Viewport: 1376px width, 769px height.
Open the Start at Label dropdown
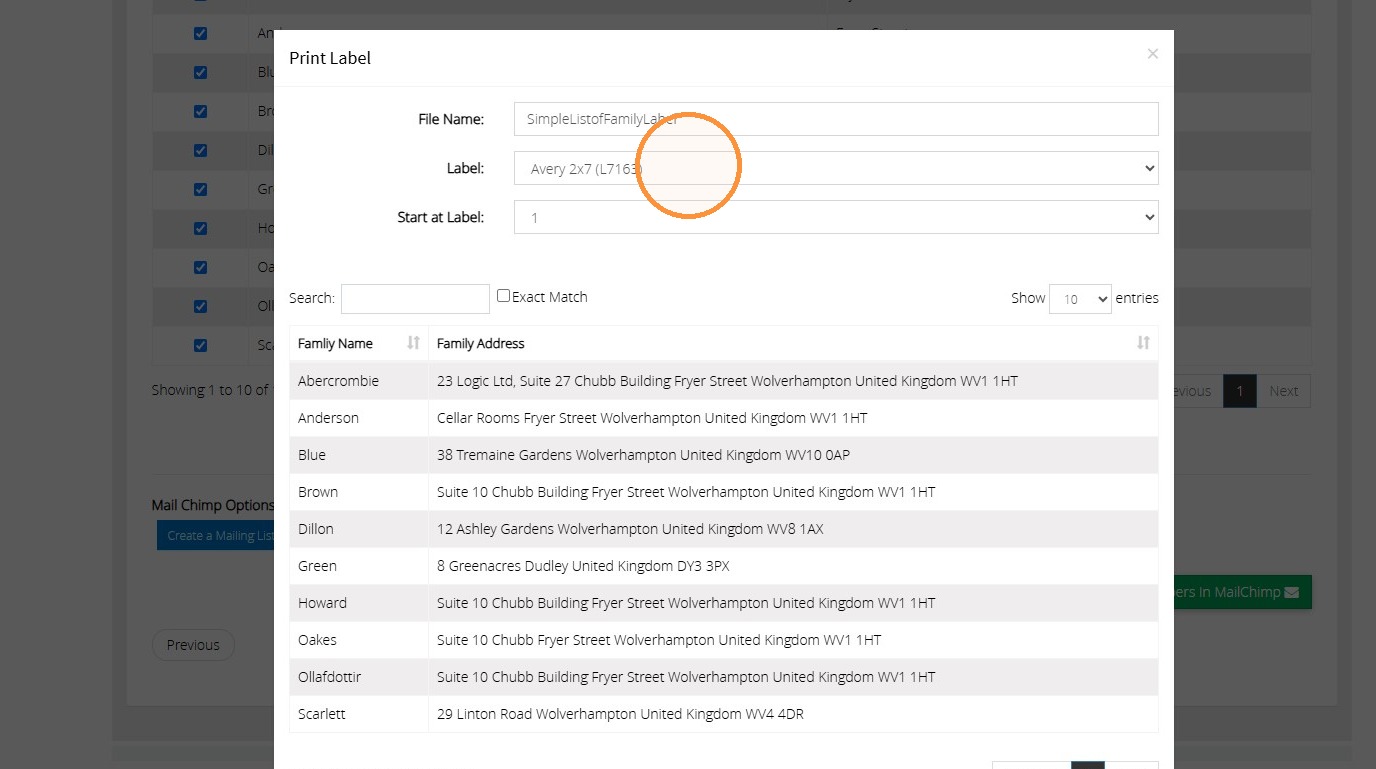(x=836, y=217)
